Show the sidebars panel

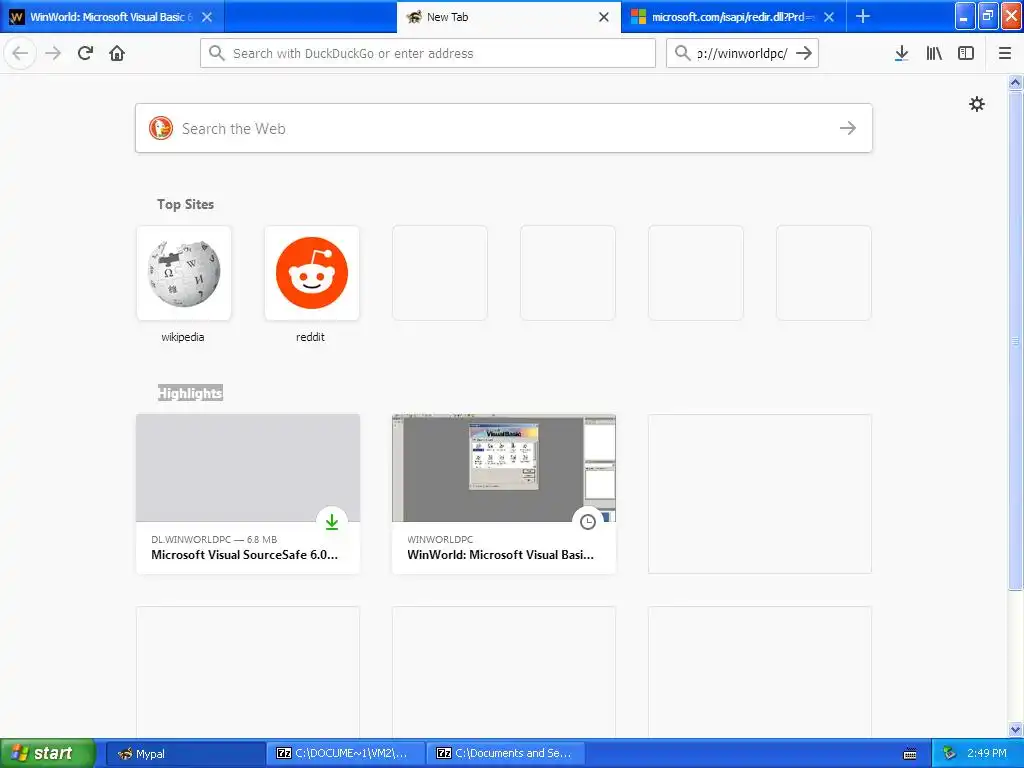[966, 53]
